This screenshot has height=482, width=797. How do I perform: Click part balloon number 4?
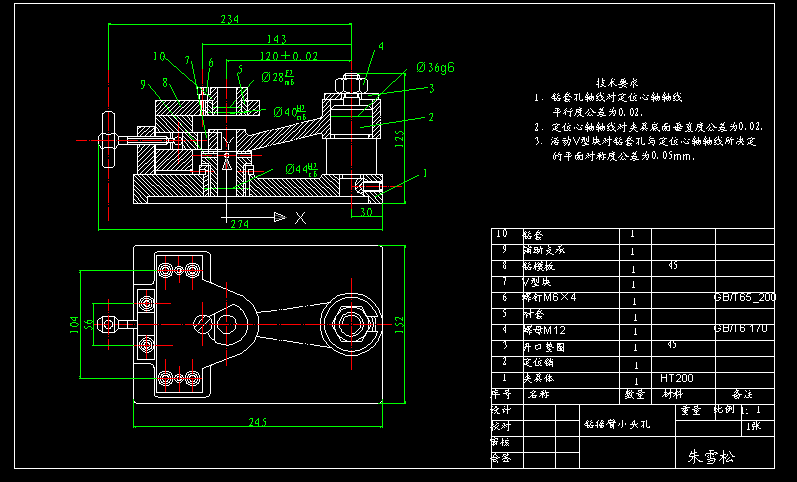[381, 47]
